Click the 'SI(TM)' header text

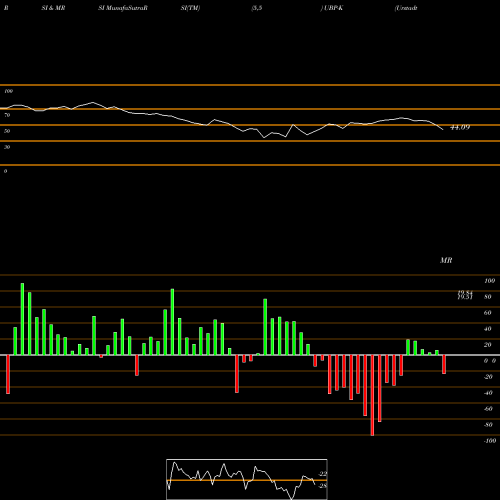pos(190,8)
